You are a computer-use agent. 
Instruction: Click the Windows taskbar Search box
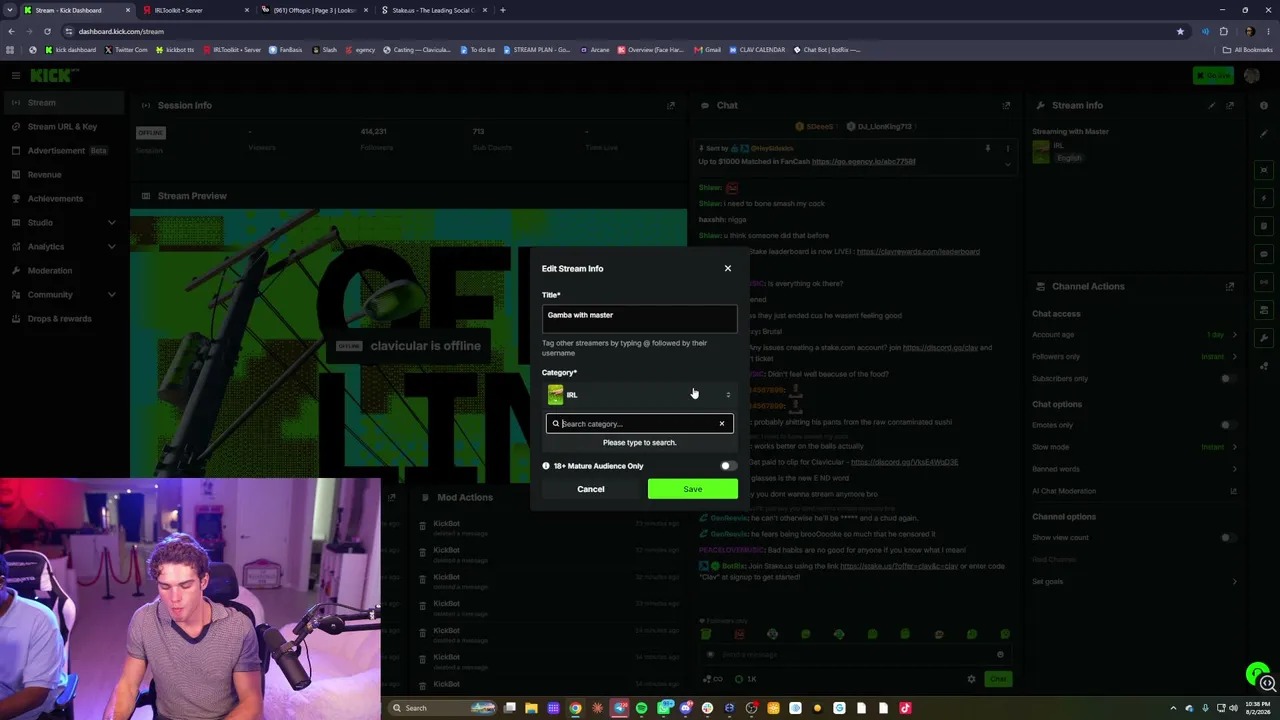pyautogui.click(x=441, y=708)
